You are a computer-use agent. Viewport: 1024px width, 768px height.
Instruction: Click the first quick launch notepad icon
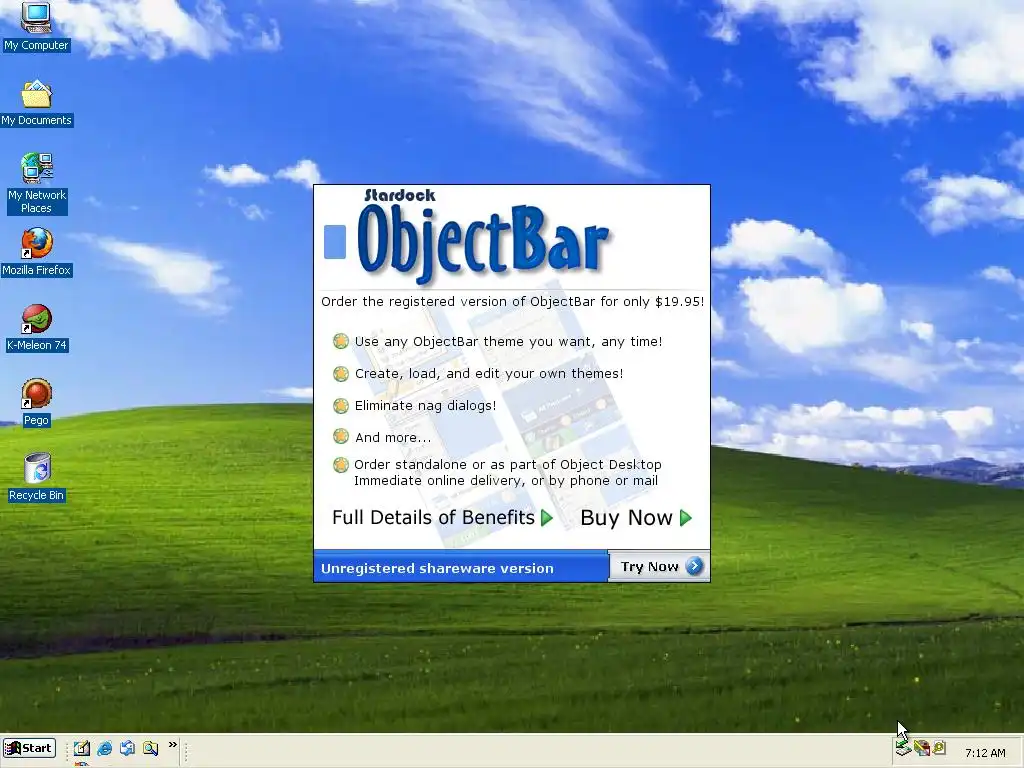[82, 748]
